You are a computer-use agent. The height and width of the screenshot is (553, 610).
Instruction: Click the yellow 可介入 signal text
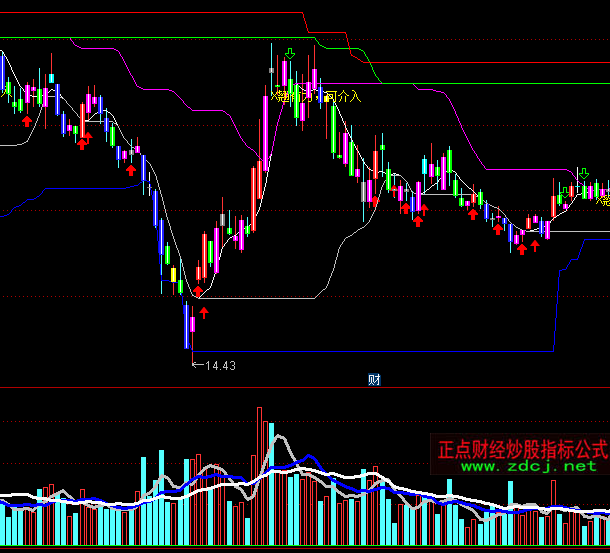point(345,97)
